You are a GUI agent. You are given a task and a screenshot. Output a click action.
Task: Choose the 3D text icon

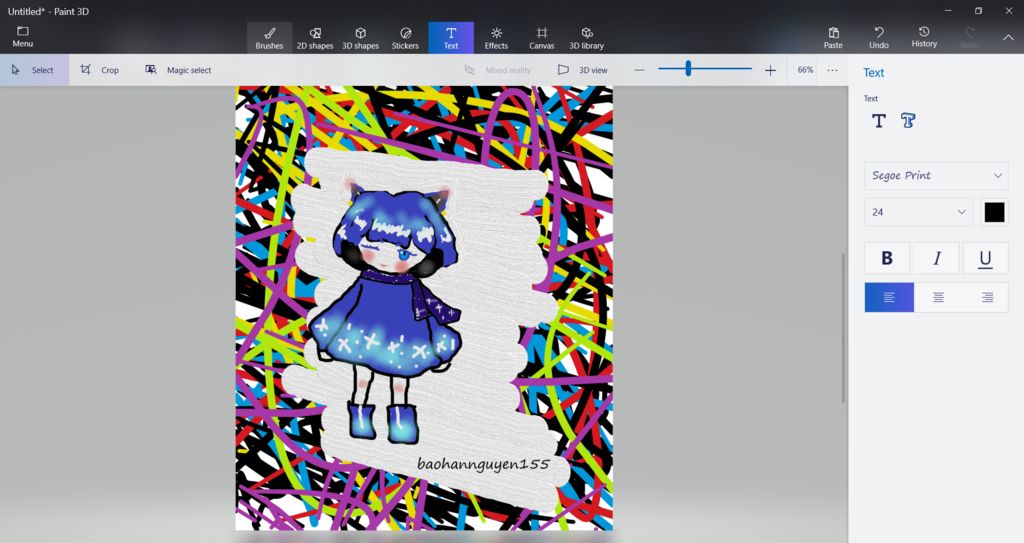pyautogui.click(x=908, y=121)
